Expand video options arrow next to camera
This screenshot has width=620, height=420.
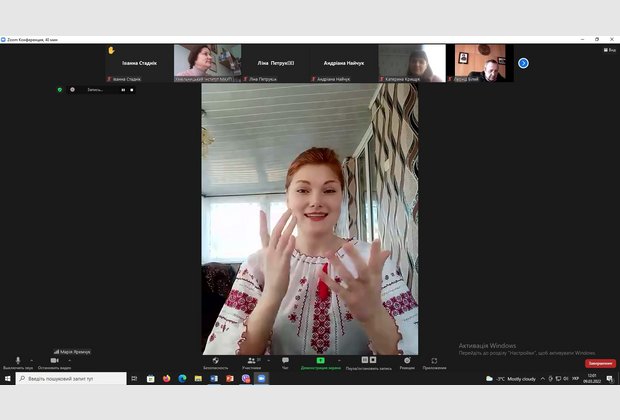[70, 359]
